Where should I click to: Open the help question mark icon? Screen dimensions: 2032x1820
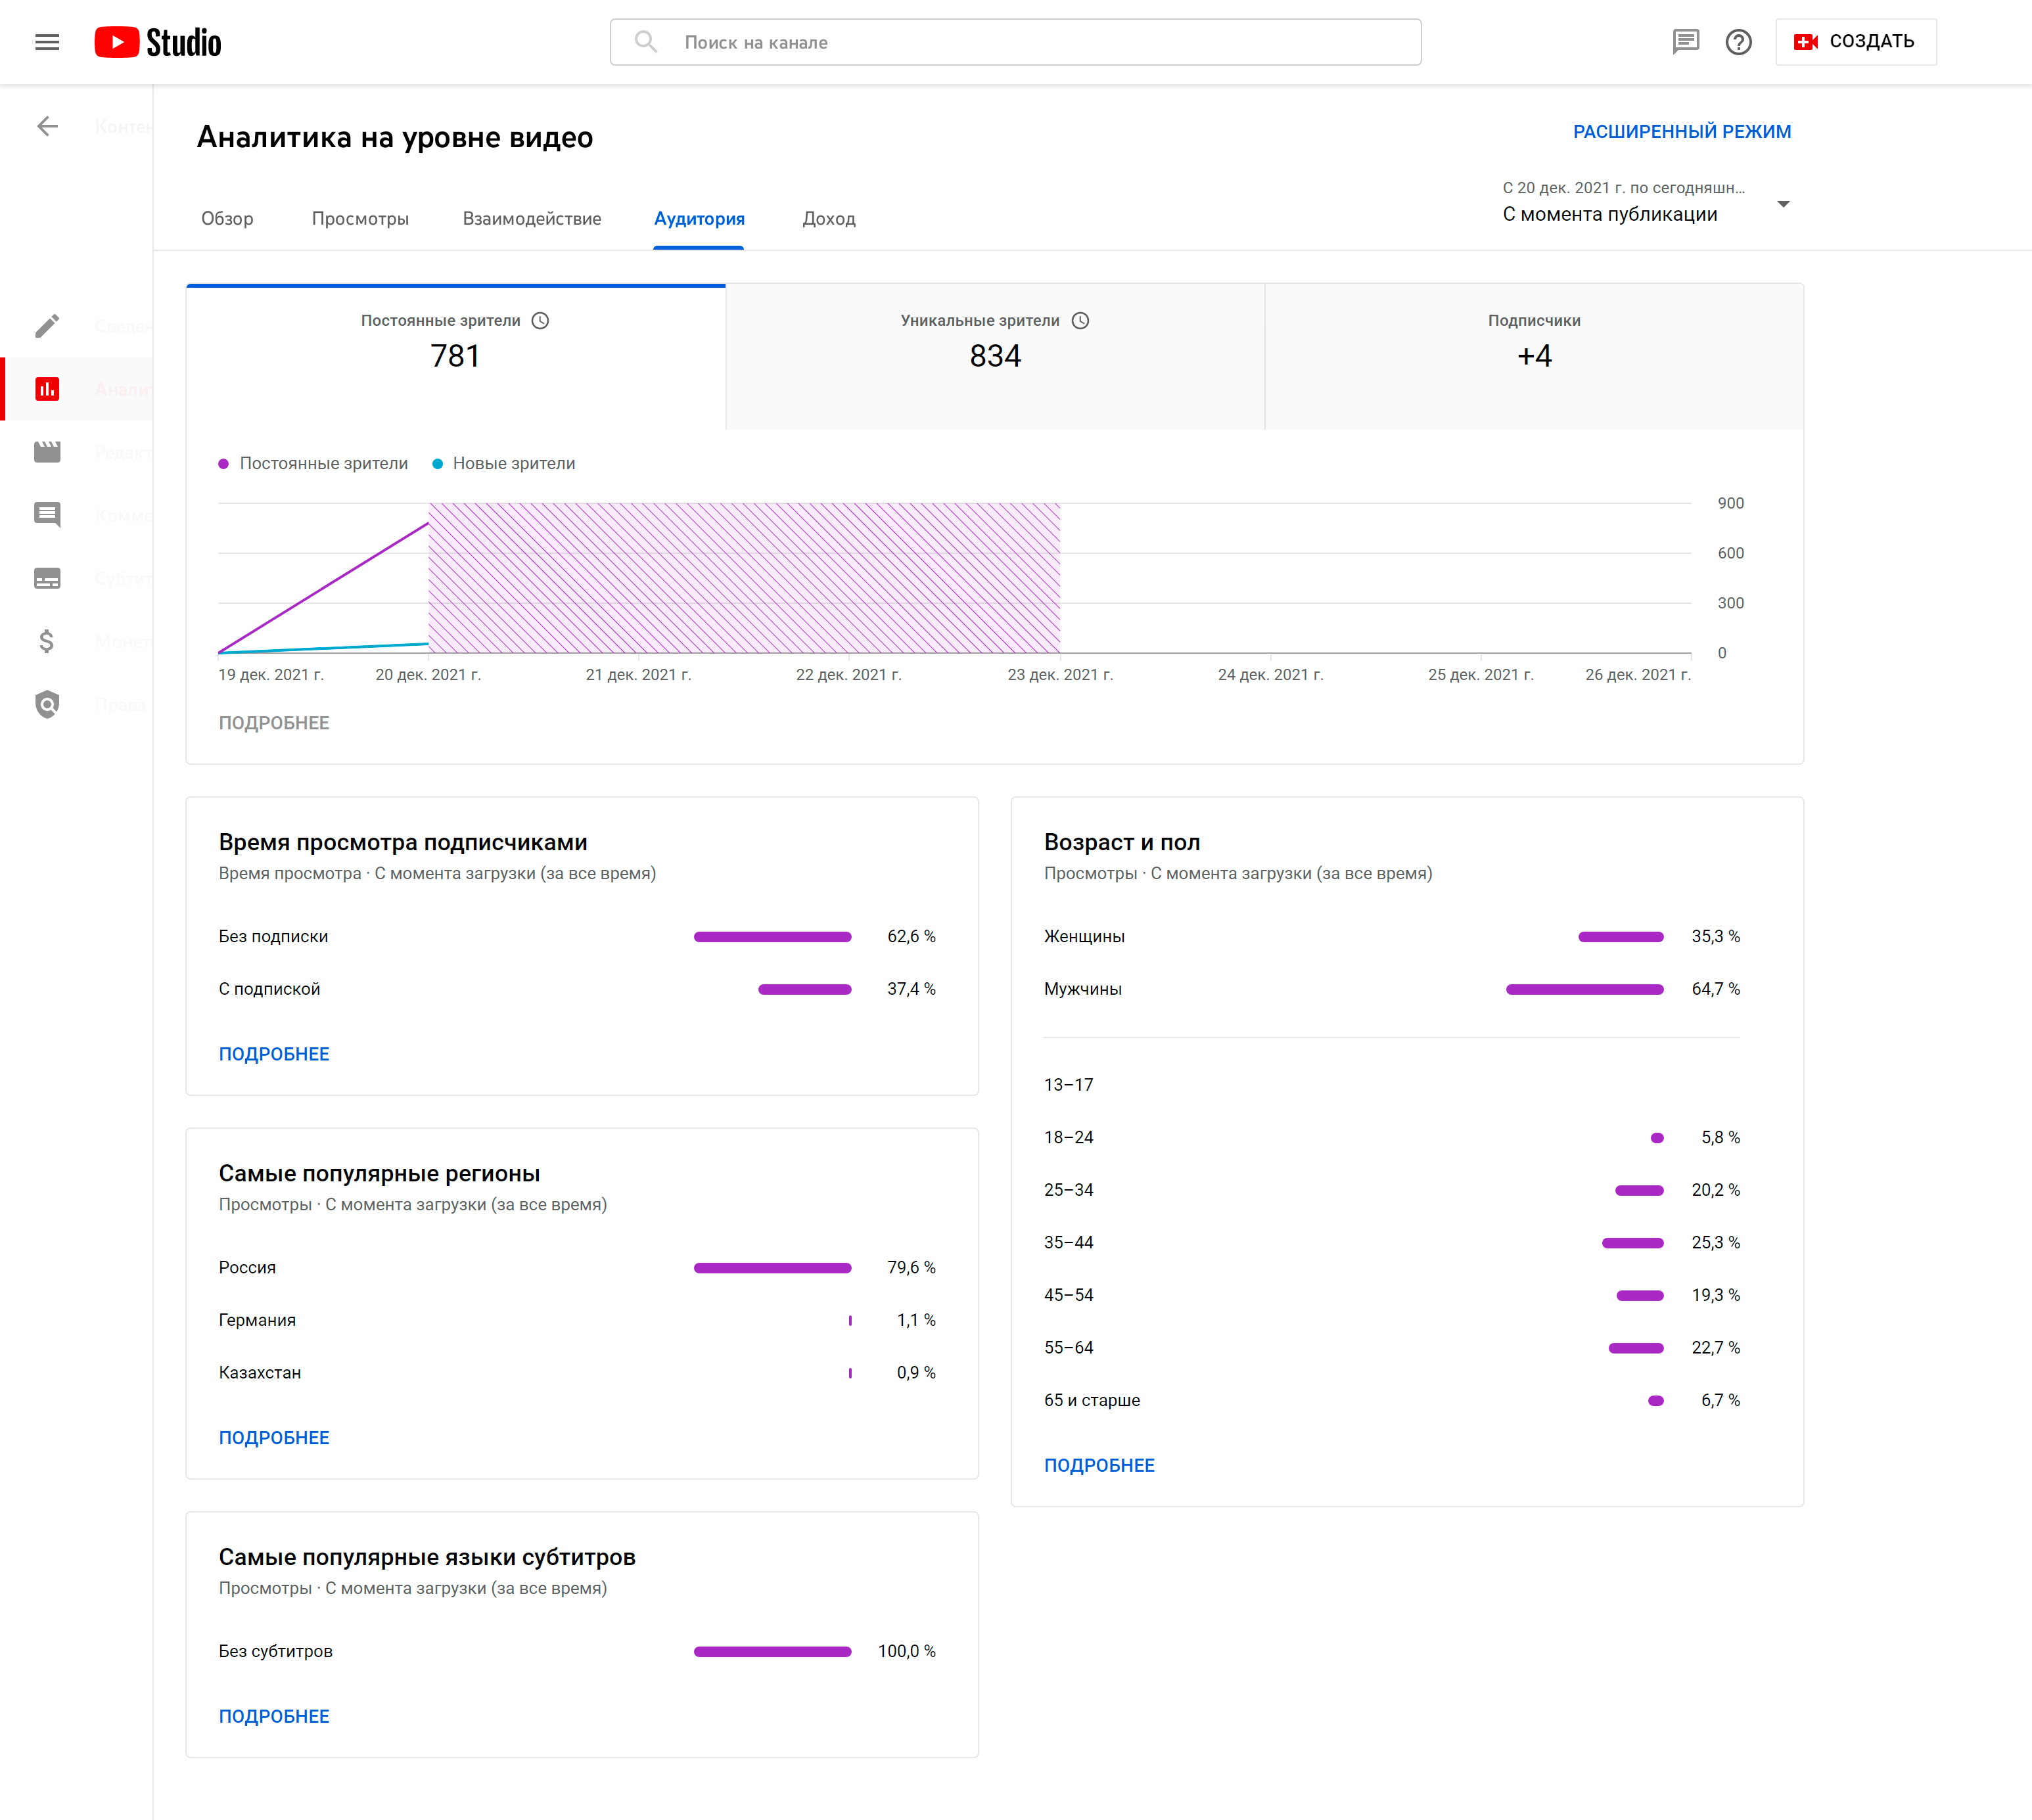(x=1739, y=42)
